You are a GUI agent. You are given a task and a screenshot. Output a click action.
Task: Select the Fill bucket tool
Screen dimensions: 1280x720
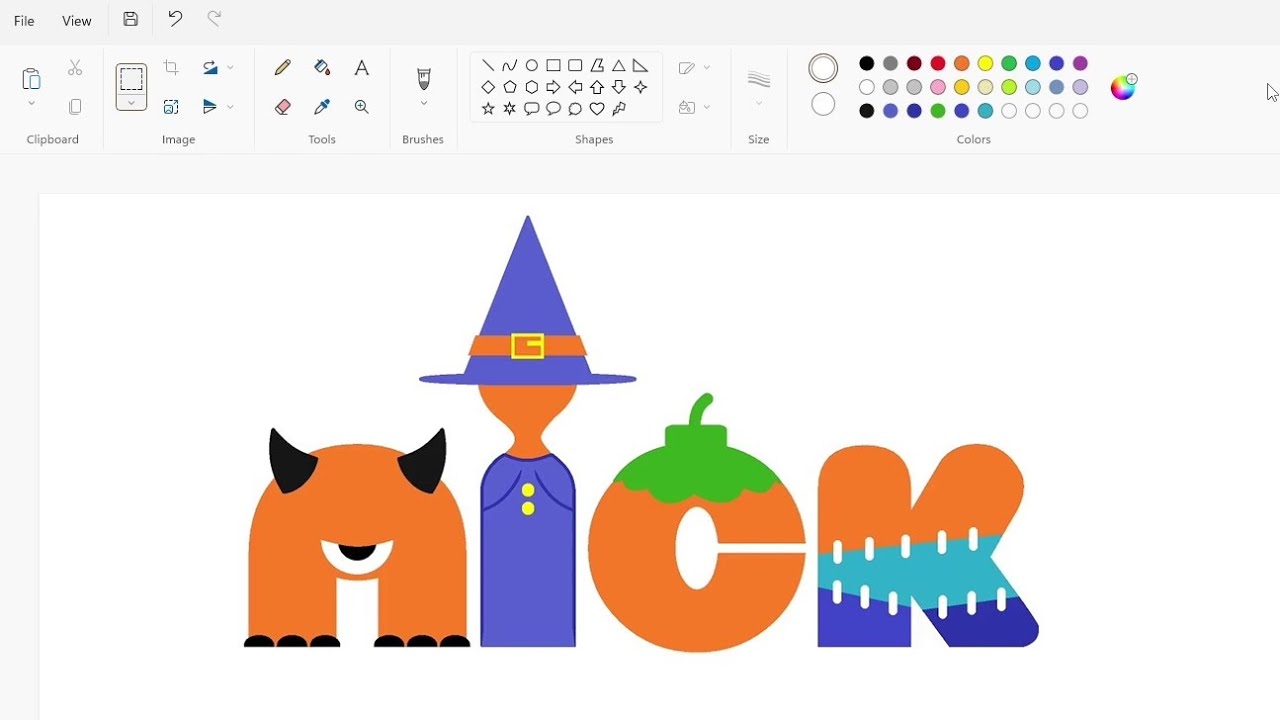322,68
